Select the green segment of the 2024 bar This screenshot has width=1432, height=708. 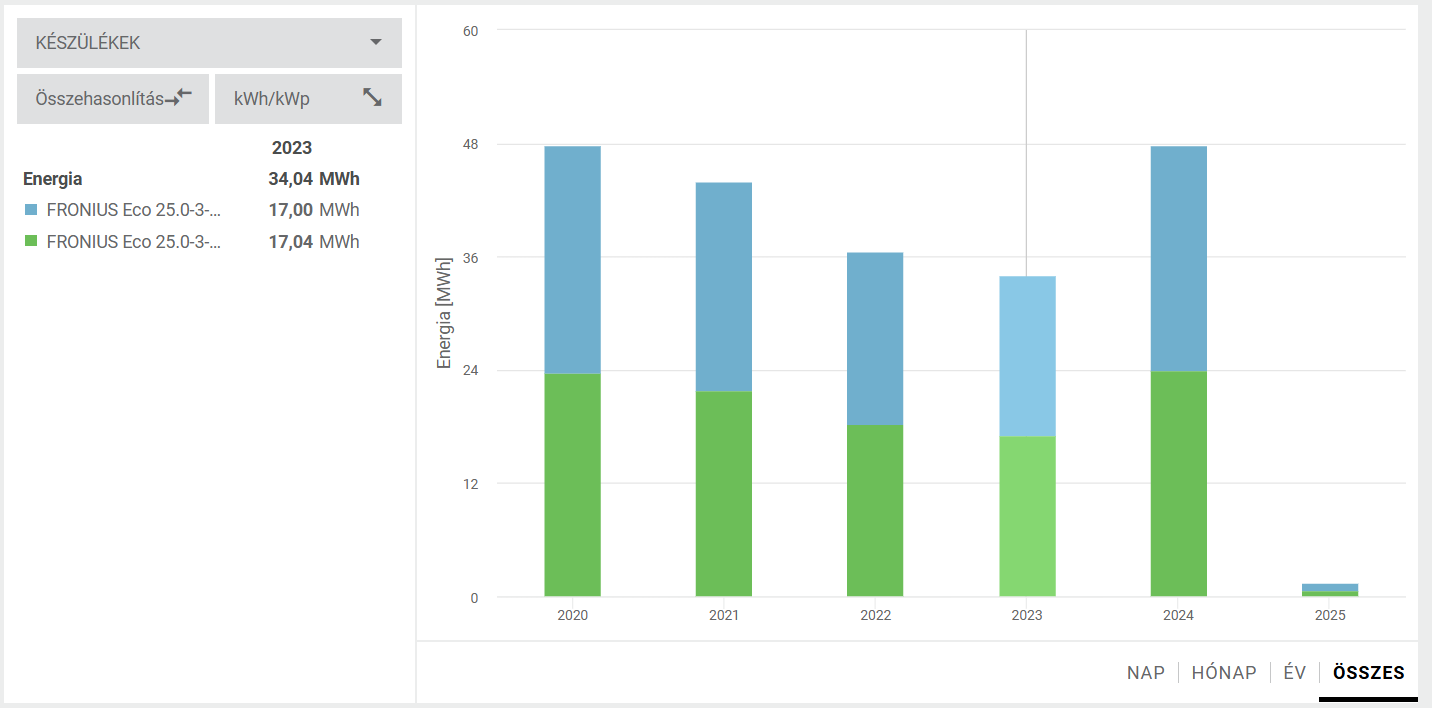point(1178,484)
